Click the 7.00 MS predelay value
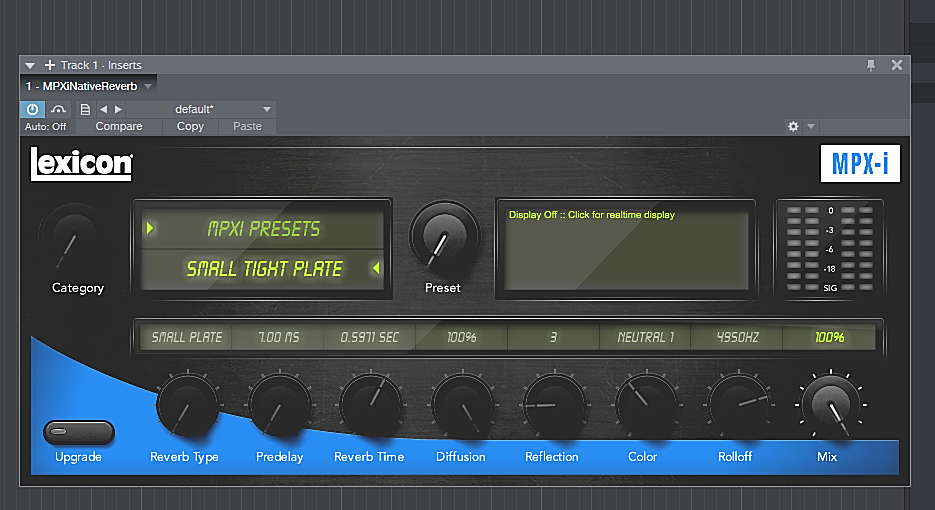935x510 pixels. pos(278,338)
